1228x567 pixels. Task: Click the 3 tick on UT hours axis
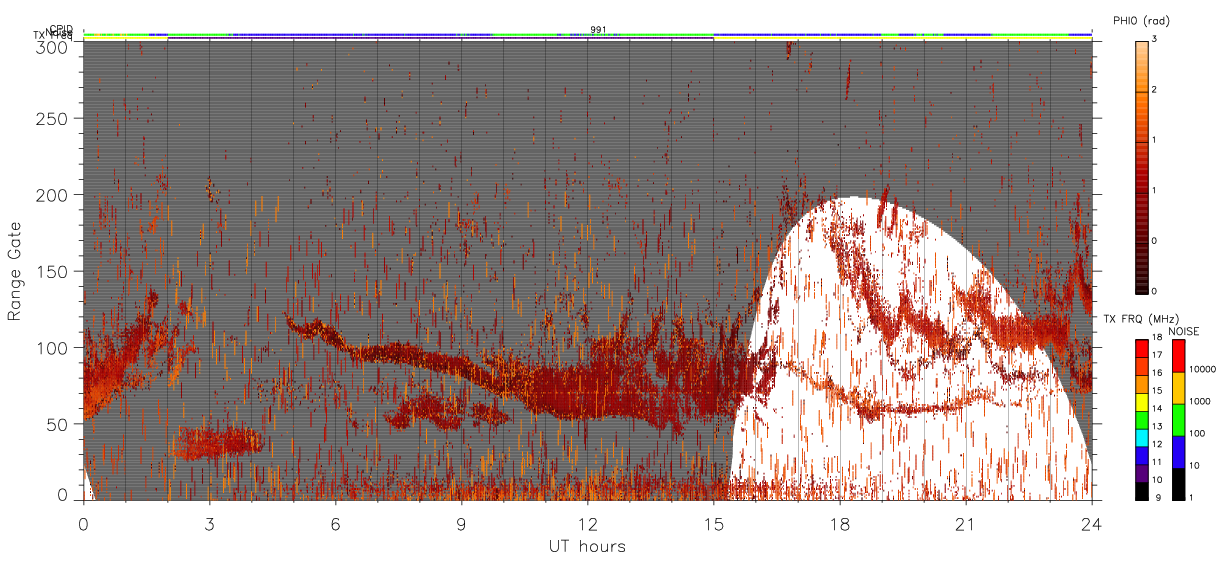click(210, 523)
